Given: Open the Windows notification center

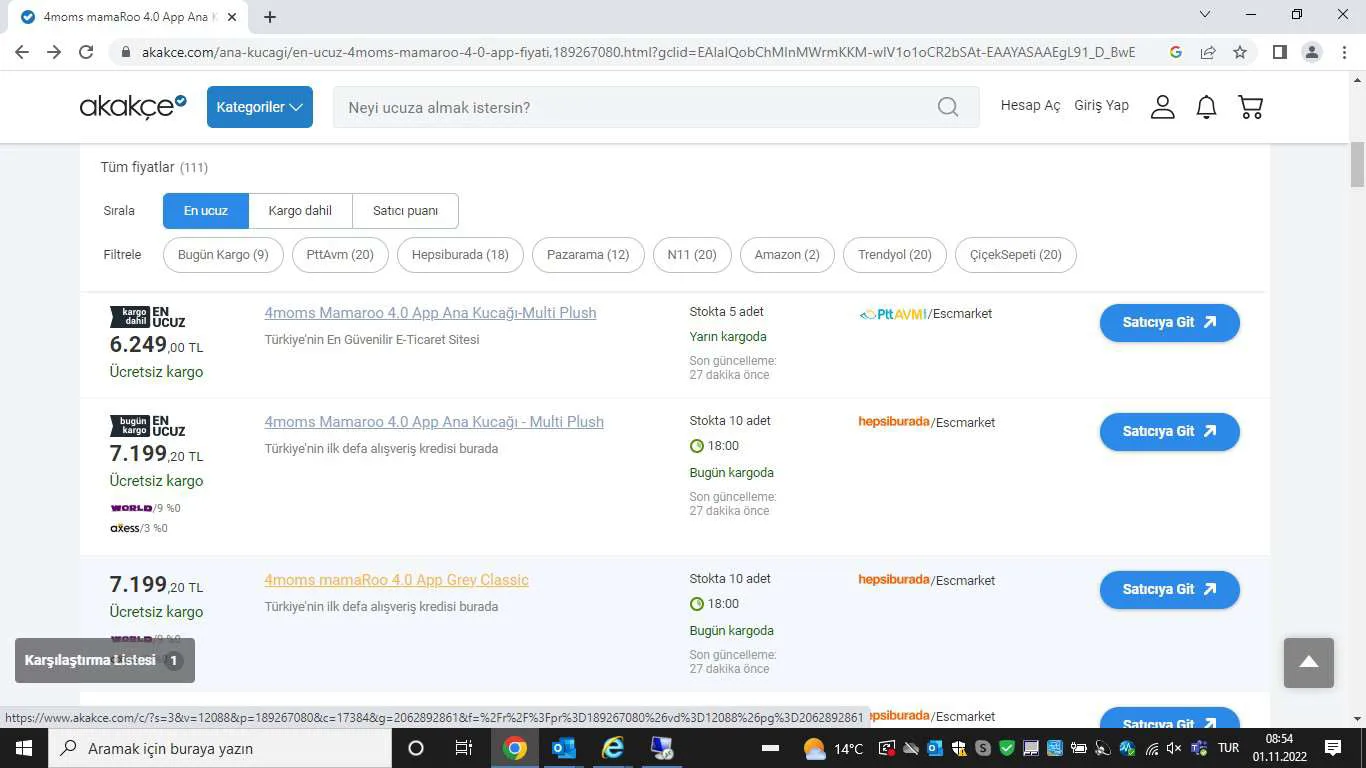Looking at the screenshot, I should click(x=1332, y=748).
